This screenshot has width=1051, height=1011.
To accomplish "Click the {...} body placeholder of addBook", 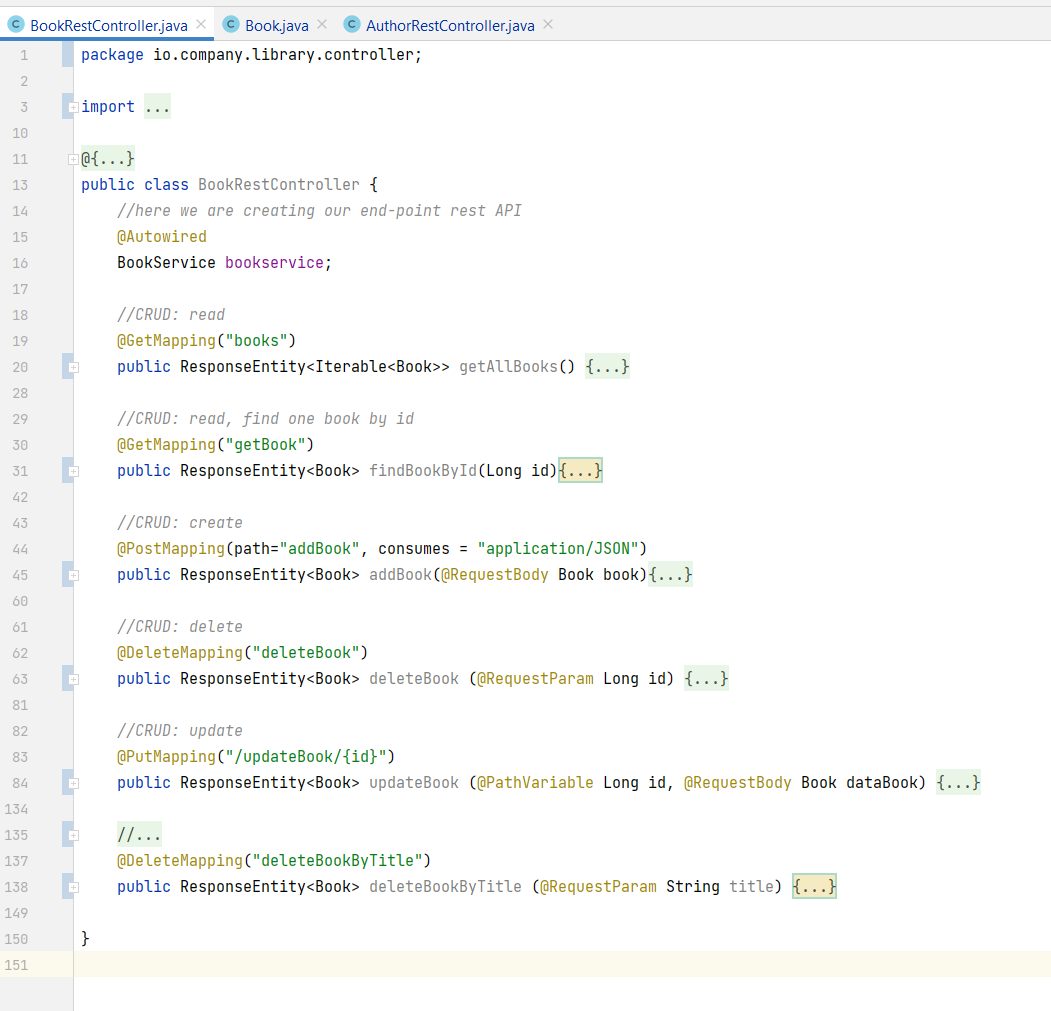I will [670, 575].
